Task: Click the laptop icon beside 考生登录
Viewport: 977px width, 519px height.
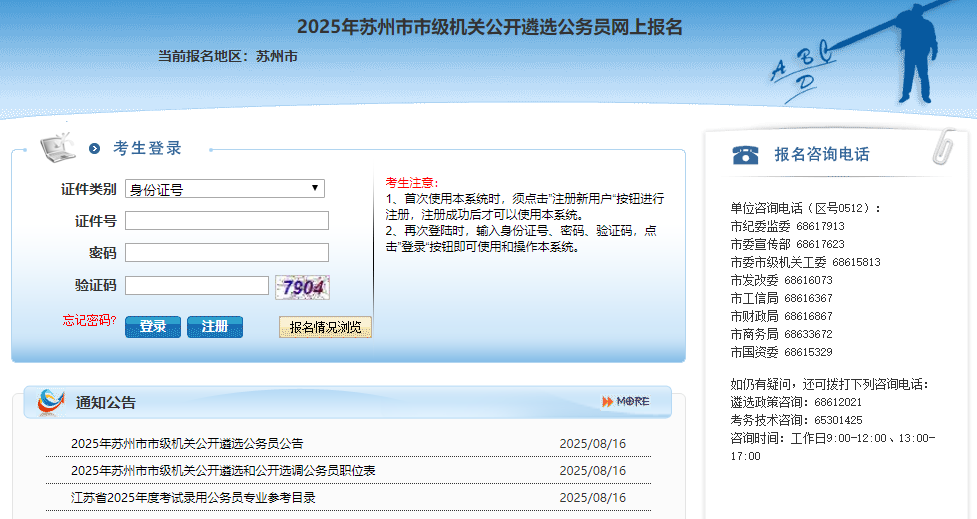Action: (58, 146)
